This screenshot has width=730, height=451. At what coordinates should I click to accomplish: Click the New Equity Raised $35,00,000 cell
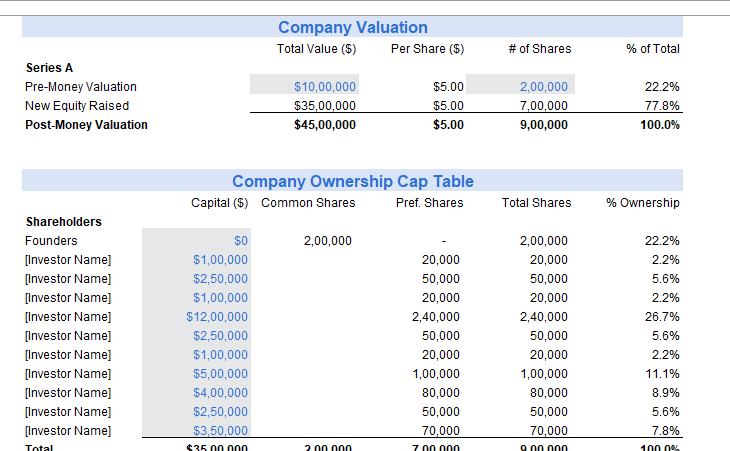[x=325, y=106]
